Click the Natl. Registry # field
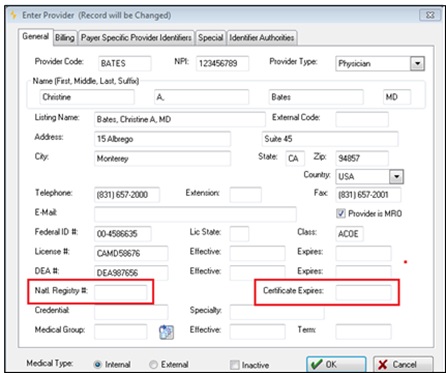The height and width of the screenshot is (373, 446). pos(120,292)
